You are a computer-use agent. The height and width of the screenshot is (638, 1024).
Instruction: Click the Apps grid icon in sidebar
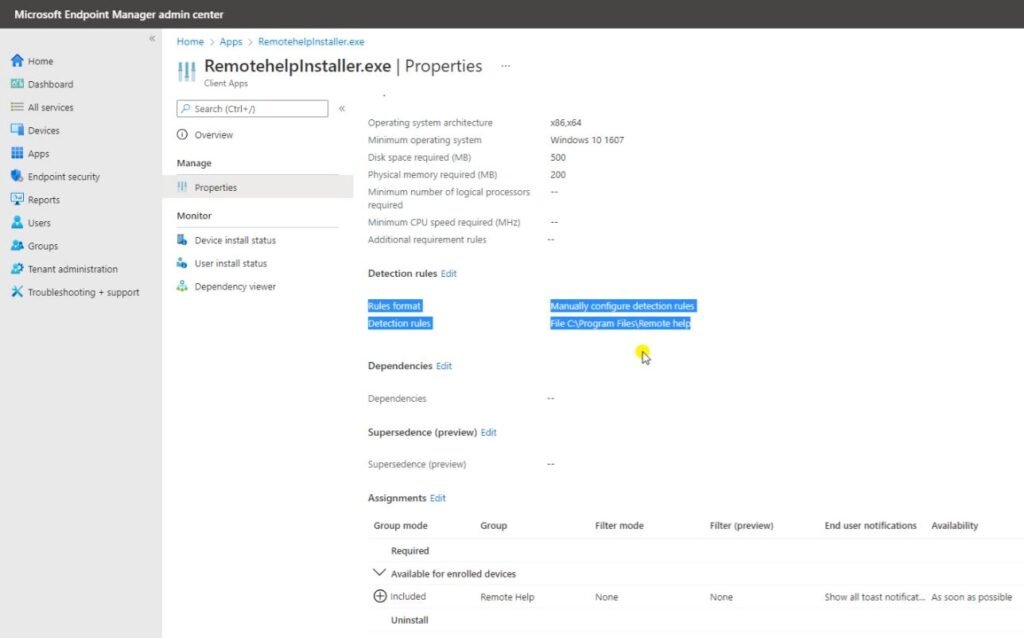[x=17, y=153]
